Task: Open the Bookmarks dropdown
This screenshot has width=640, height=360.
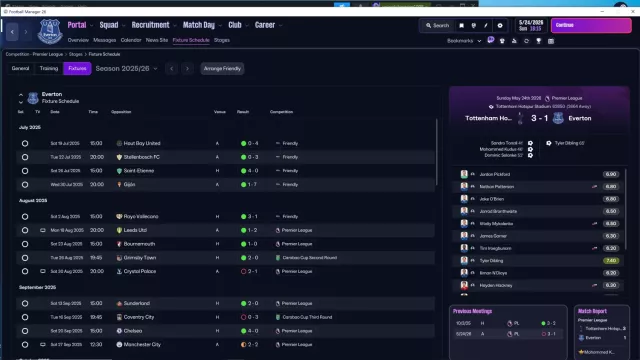Action: [x=464, y=41]
